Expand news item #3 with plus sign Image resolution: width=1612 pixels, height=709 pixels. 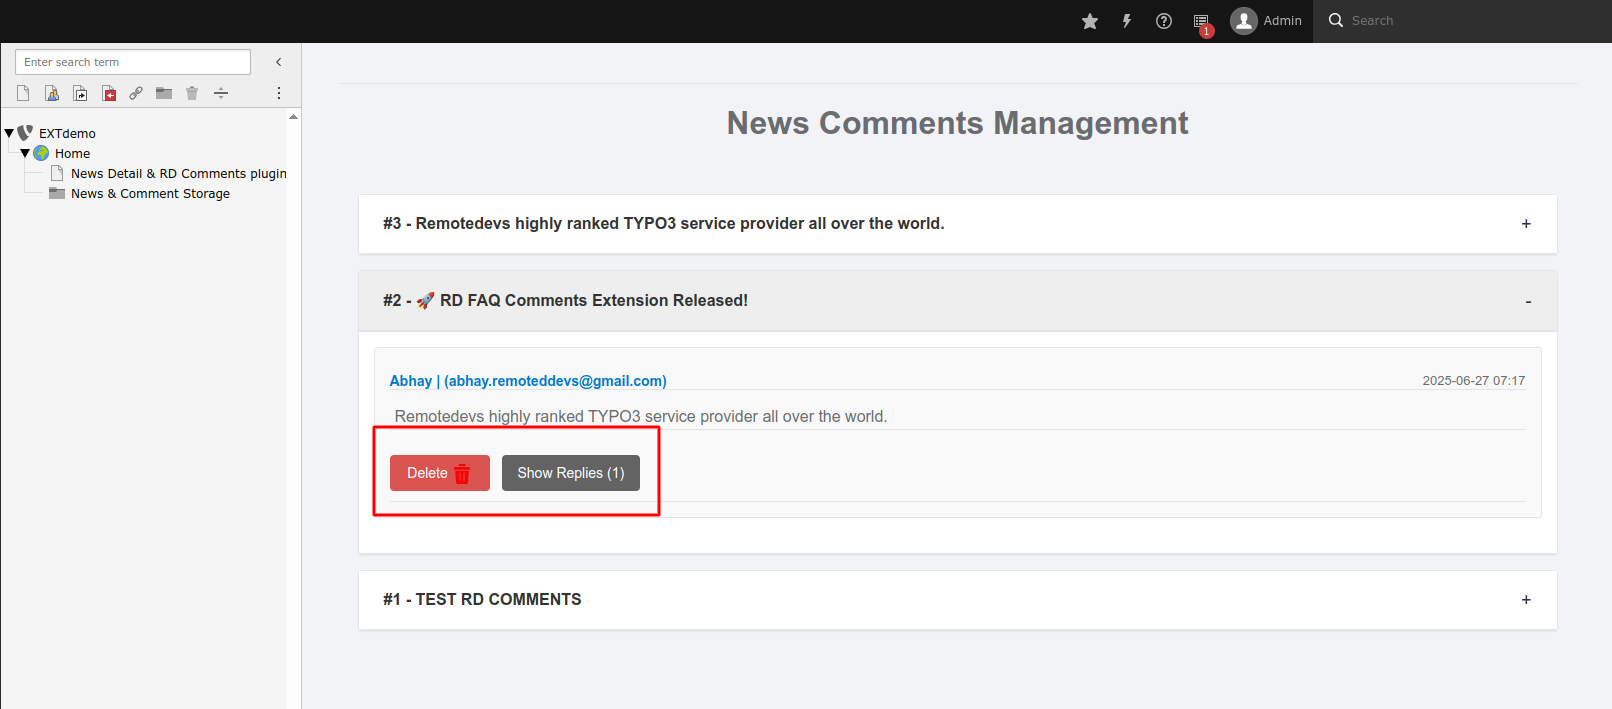(x=1526, y=224)
